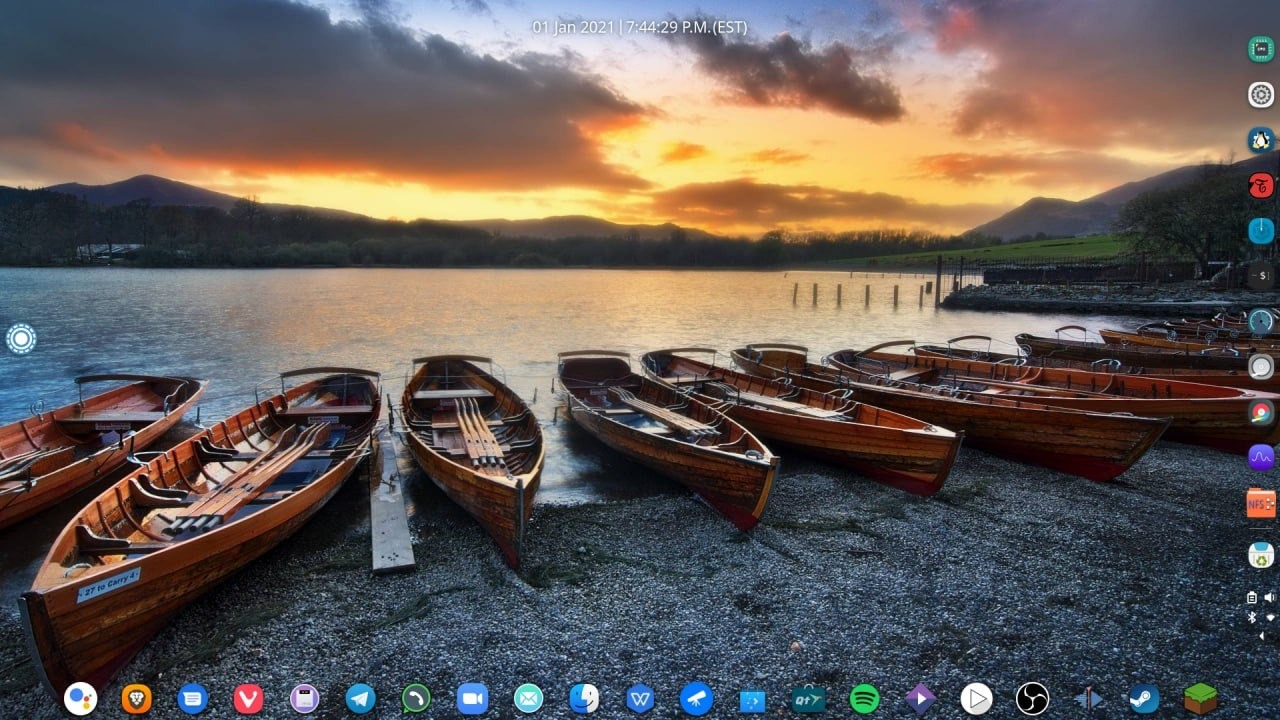Launch Steam from the dock

(1144, 698)
